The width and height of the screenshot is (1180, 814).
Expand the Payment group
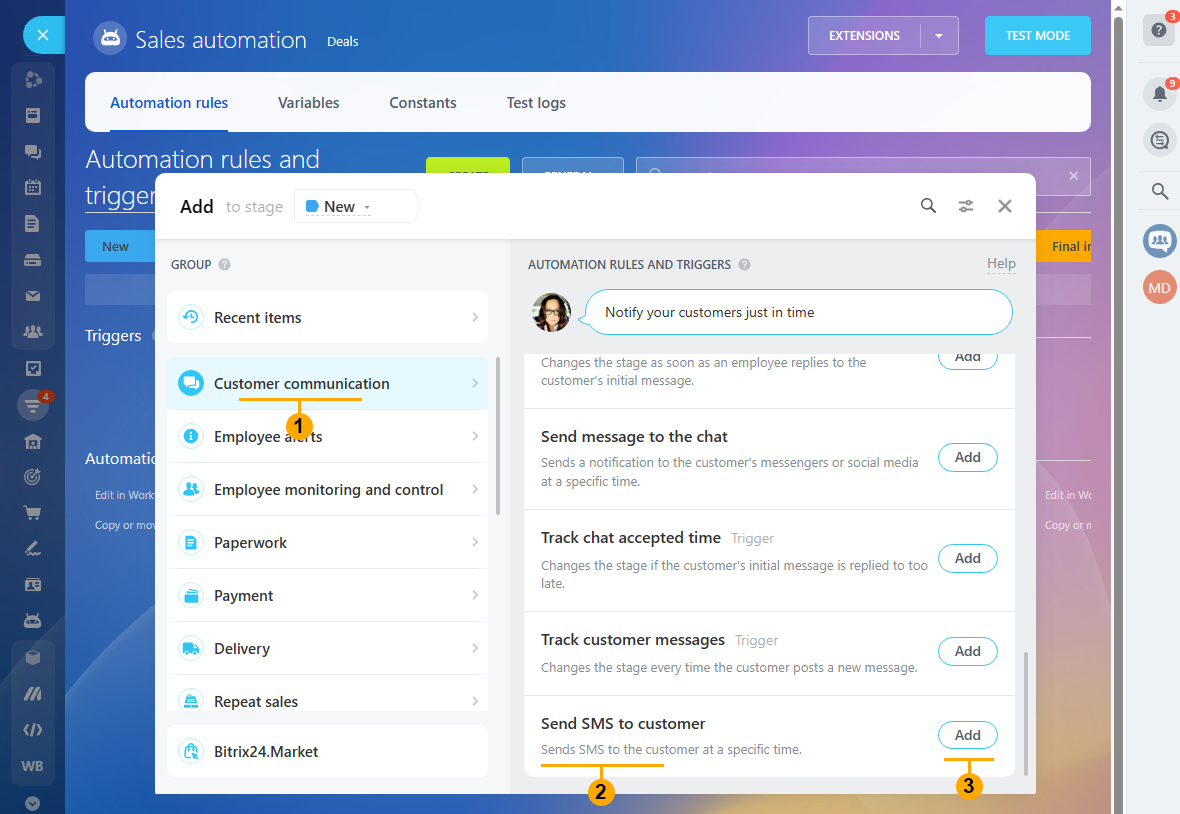coord(327,595)
